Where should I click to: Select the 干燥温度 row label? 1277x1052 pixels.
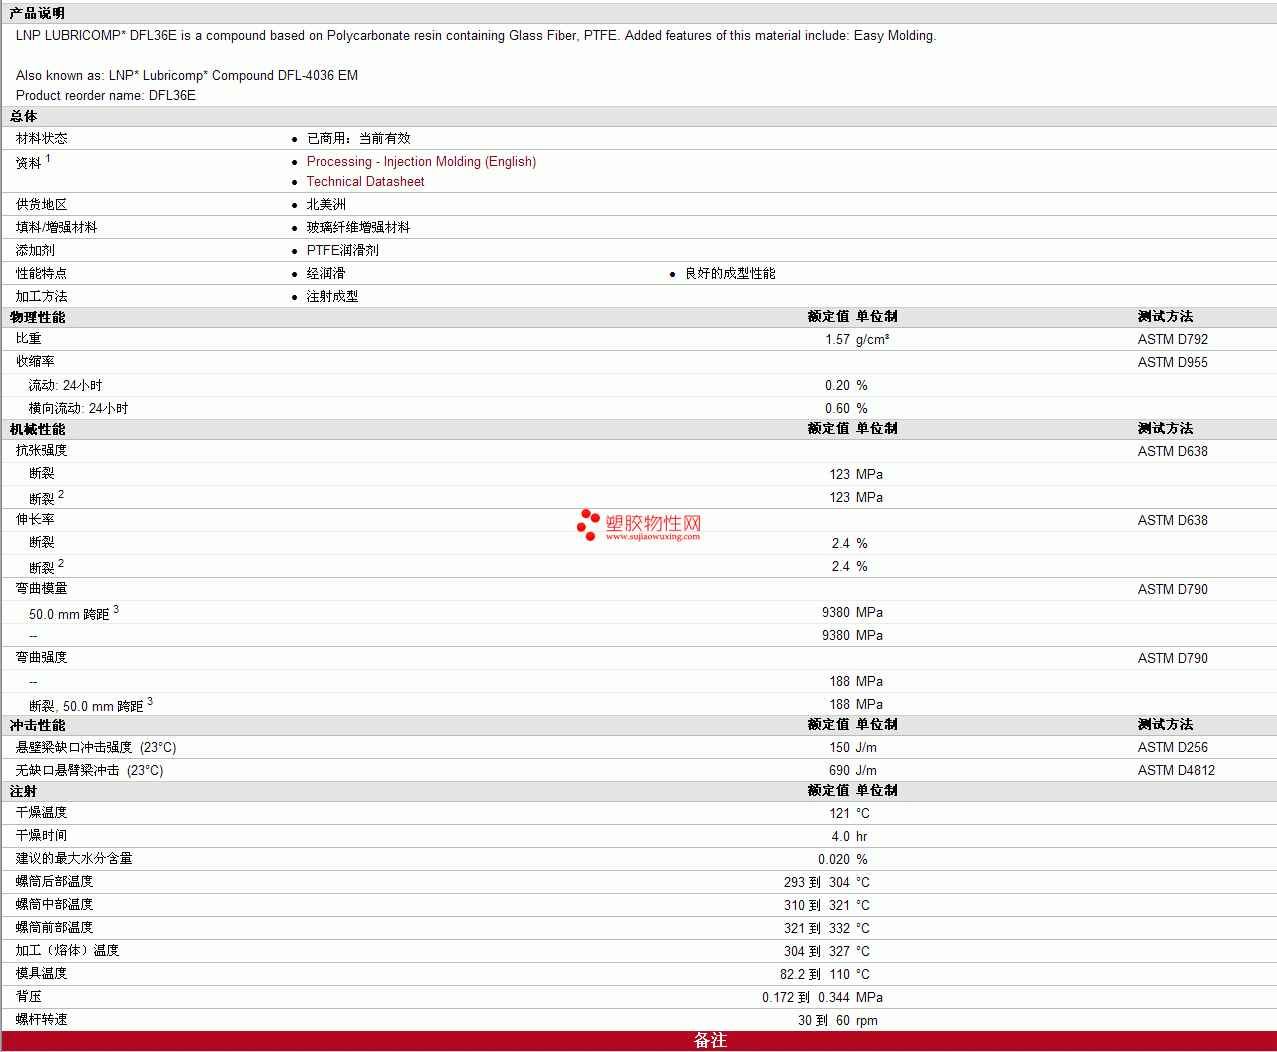pyautogui.click(x=41, y=813)
